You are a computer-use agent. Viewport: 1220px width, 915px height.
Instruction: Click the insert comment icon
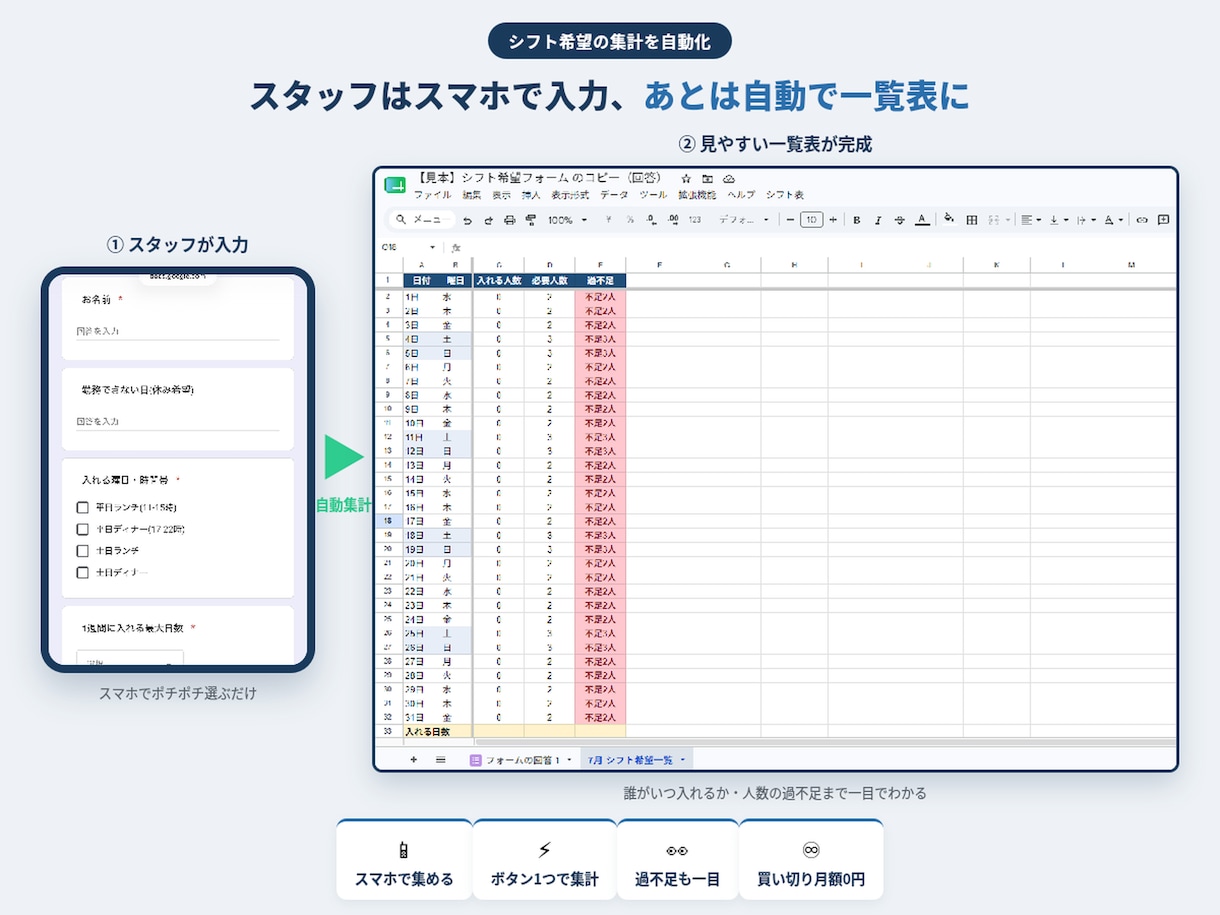(x=1163, y=220)
